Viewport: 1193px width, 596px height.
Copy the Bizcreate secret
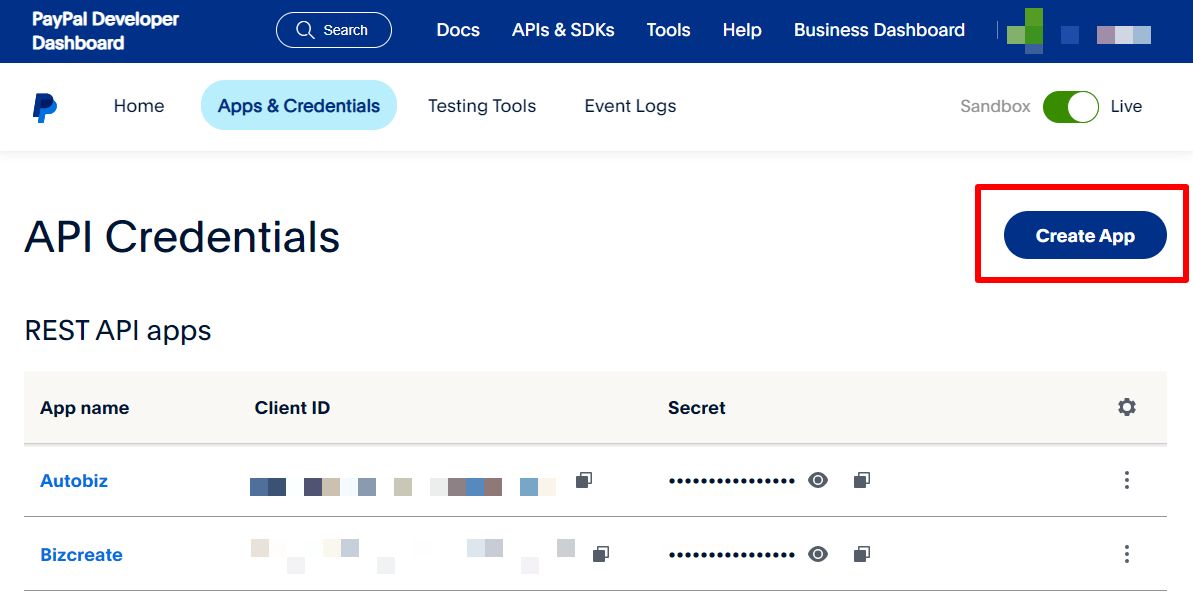click(x=862, y=554)
